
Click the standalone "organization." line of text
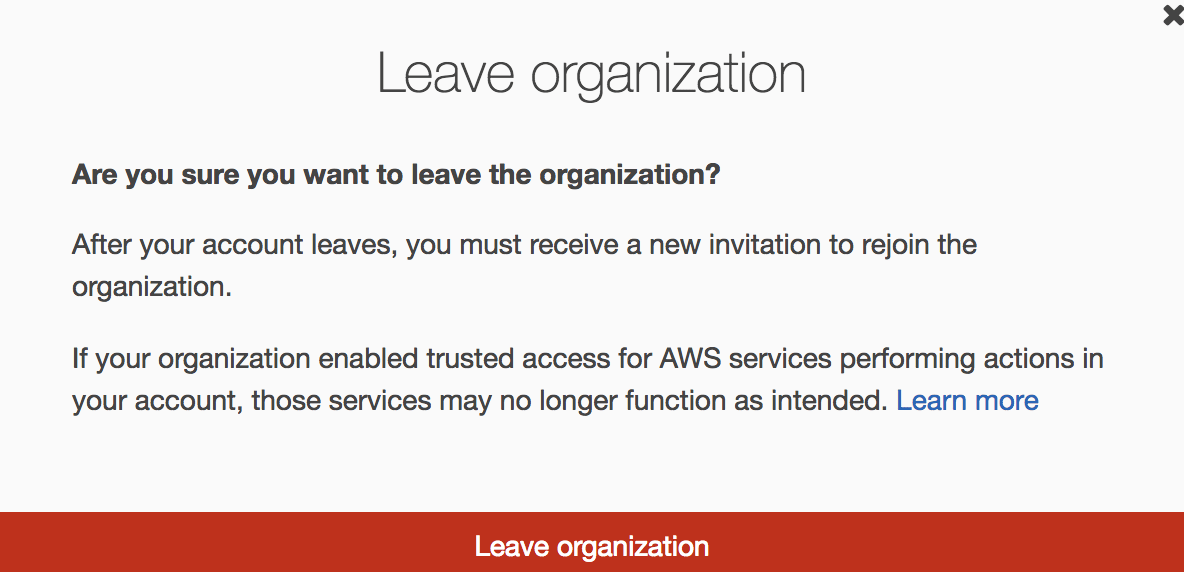[152, 288]
